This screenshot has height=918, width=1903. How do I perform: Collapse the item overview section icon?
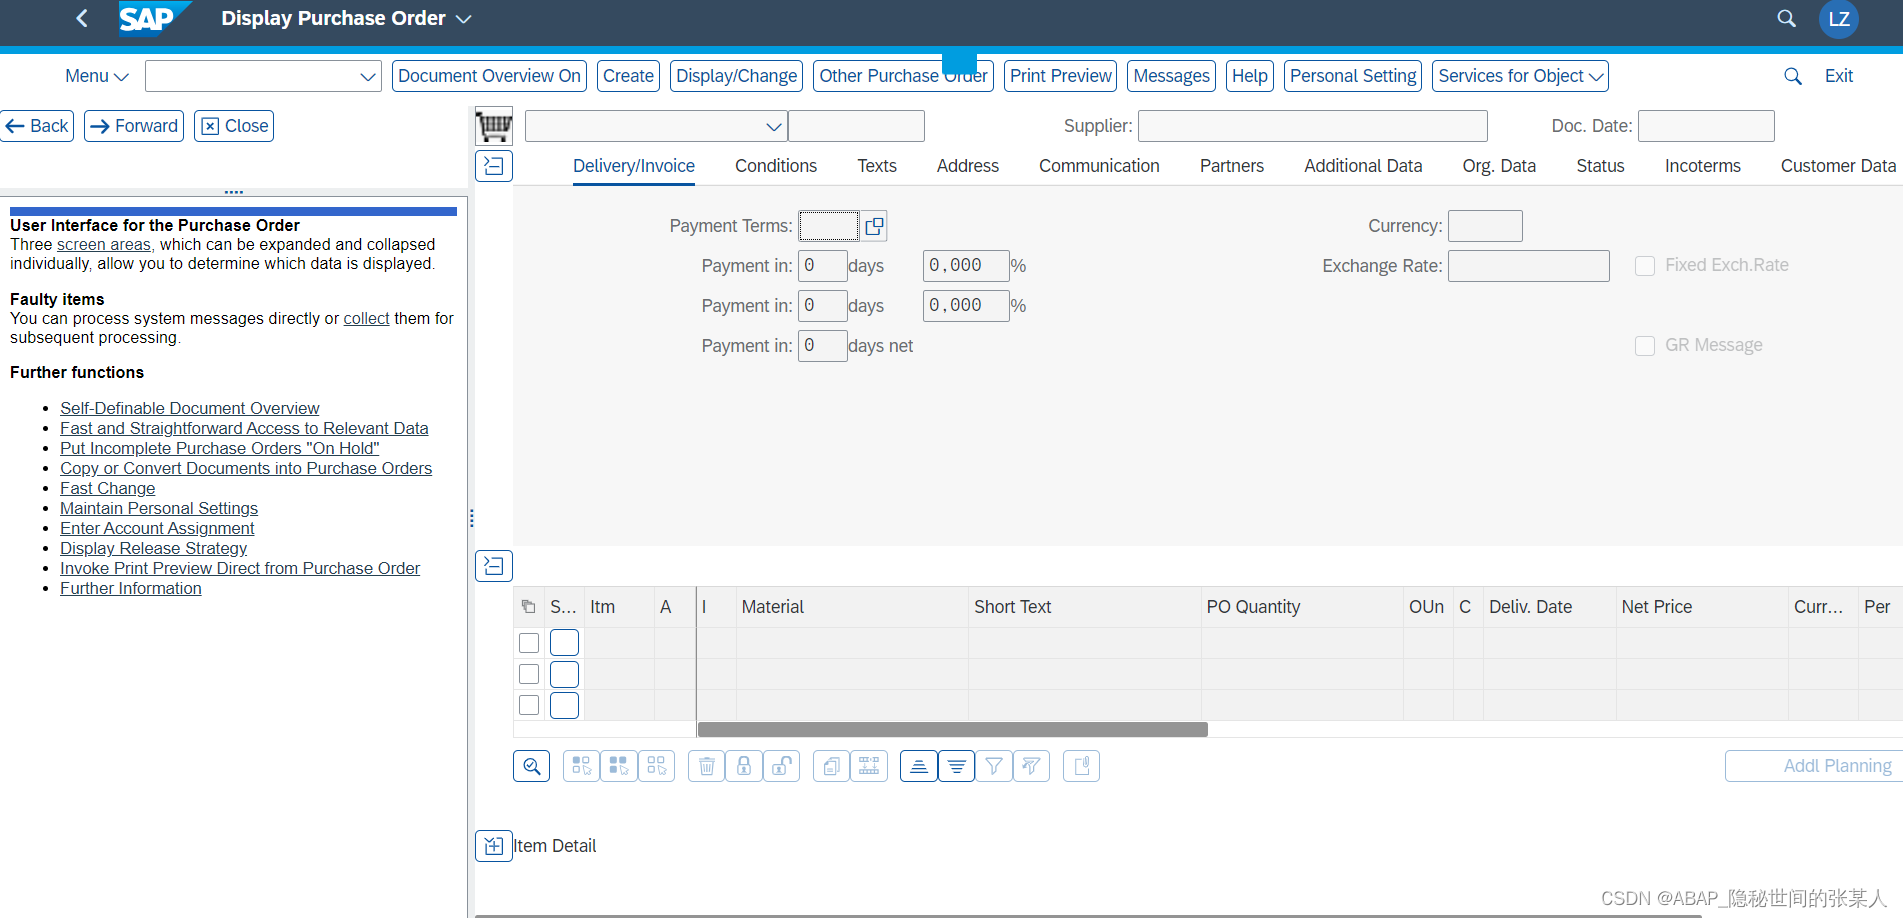click(494, 566)
